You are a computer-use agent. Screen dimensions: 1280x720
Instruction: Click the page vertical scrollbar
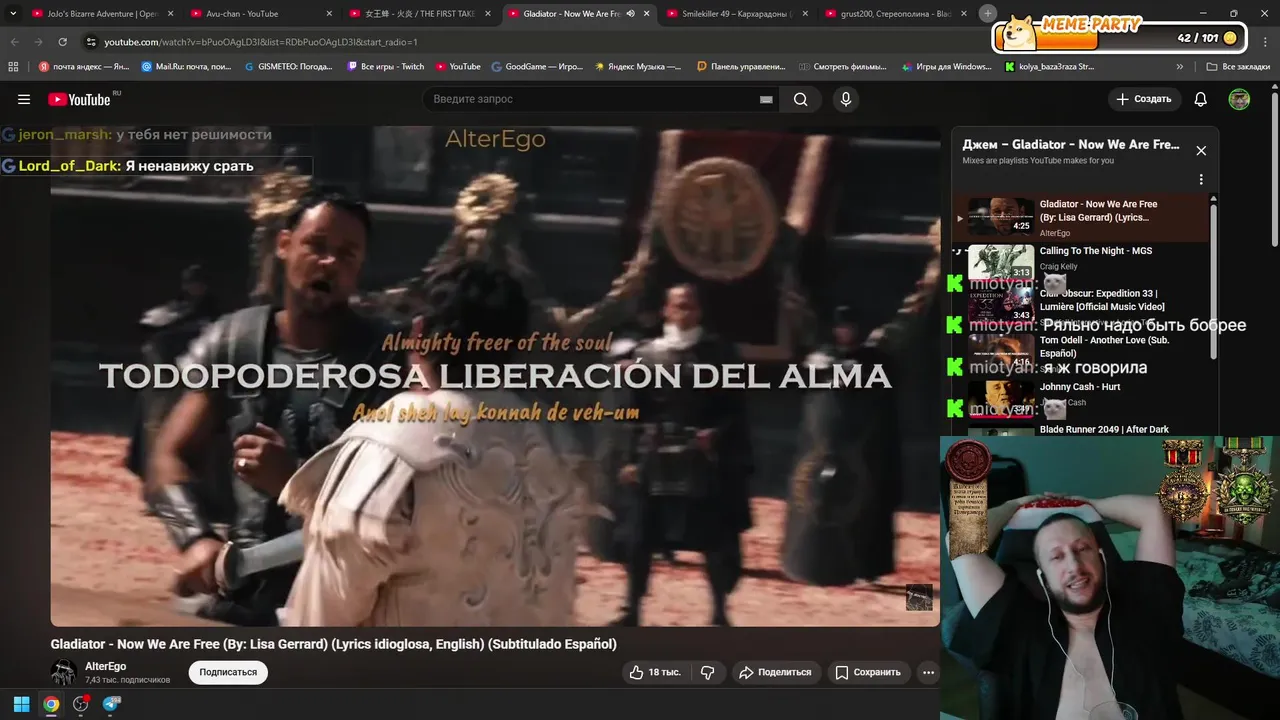pos(1274,170)
